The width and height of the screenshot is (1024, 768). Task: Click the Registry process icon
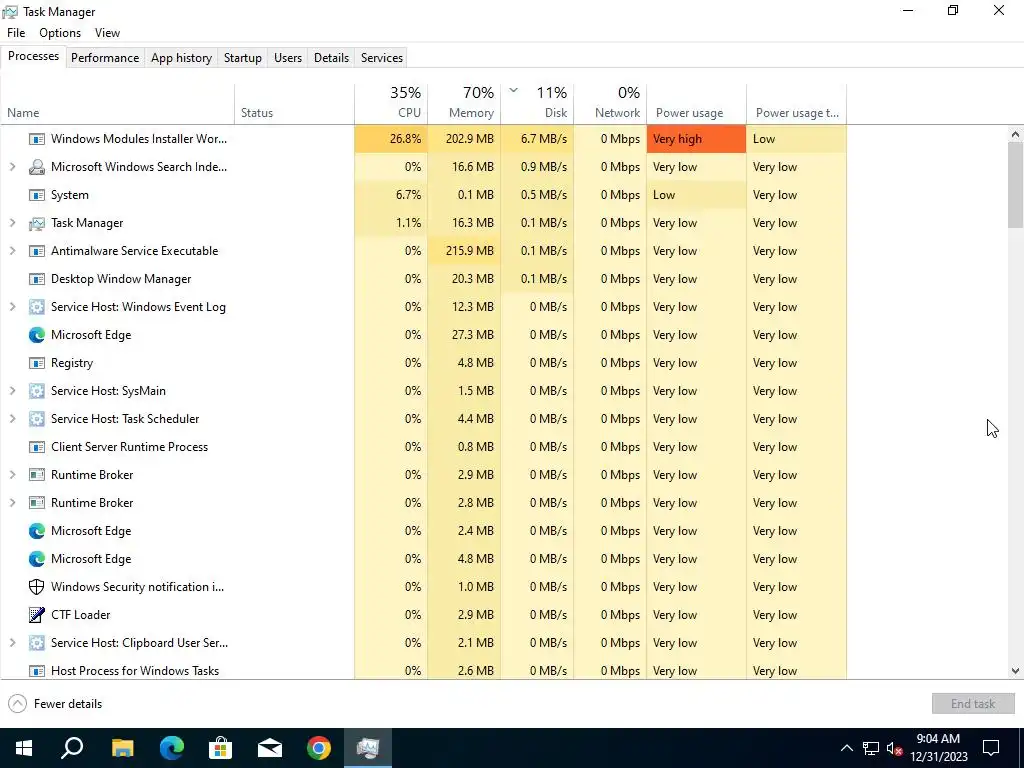[x=37, y=363]
